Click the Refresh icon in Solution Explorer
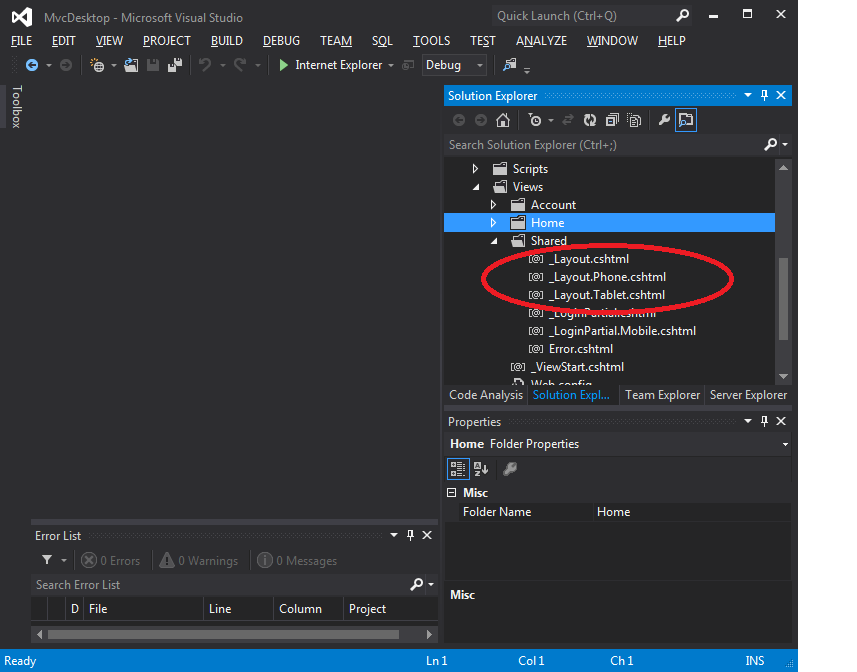 (590, 120)
